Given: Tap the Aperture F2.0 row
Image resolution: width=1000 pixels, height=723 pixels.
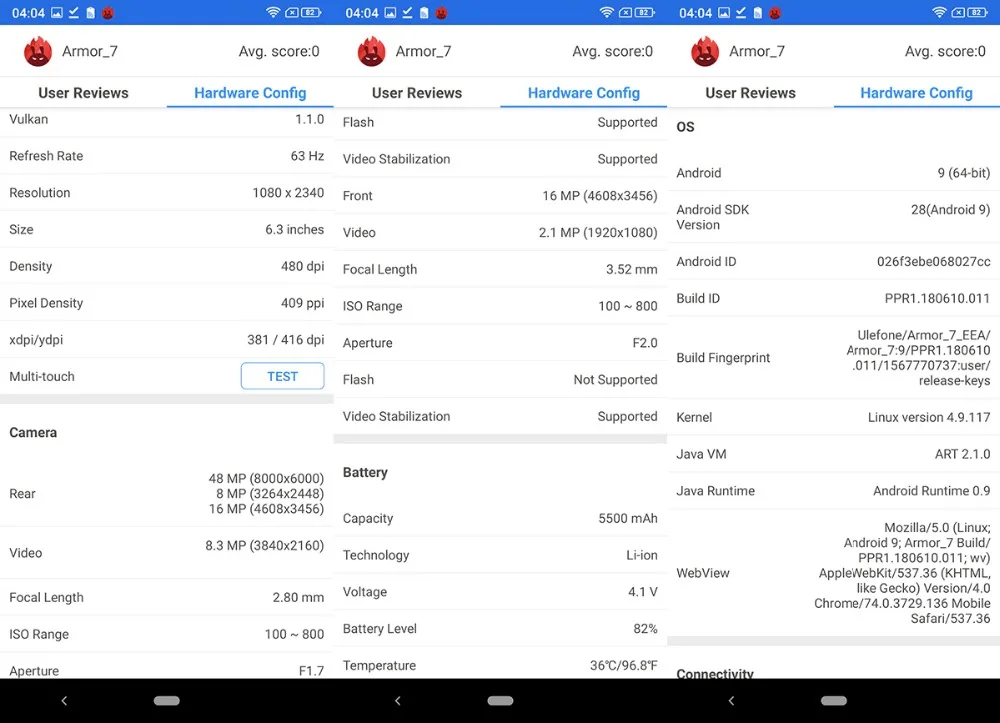Looking at the screenshot, I should [x=500, y=343].
